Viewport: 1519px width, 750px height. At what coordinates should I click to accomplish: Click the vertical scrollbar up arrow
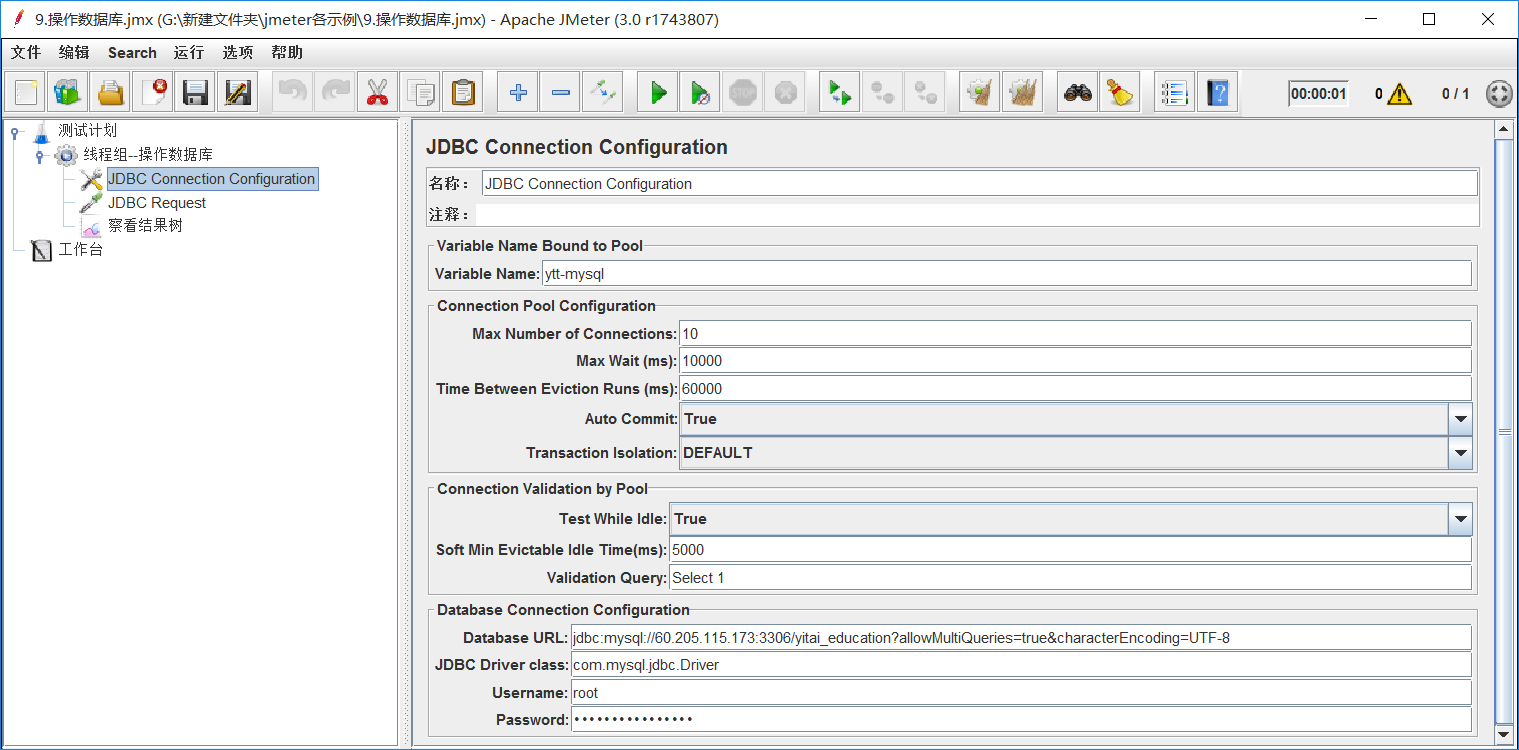(x=1503, y=129)
